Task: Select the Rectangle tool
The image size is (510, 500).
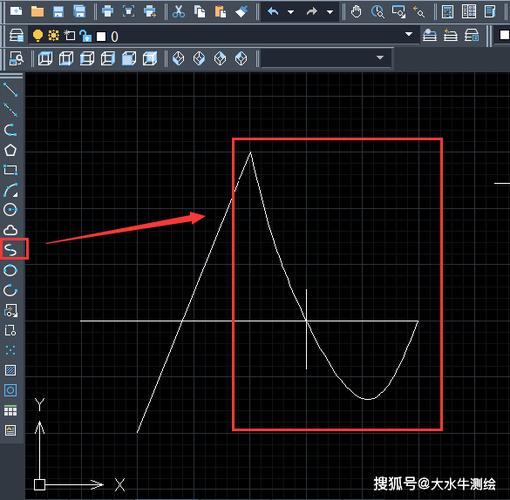Action: [10, 170]
